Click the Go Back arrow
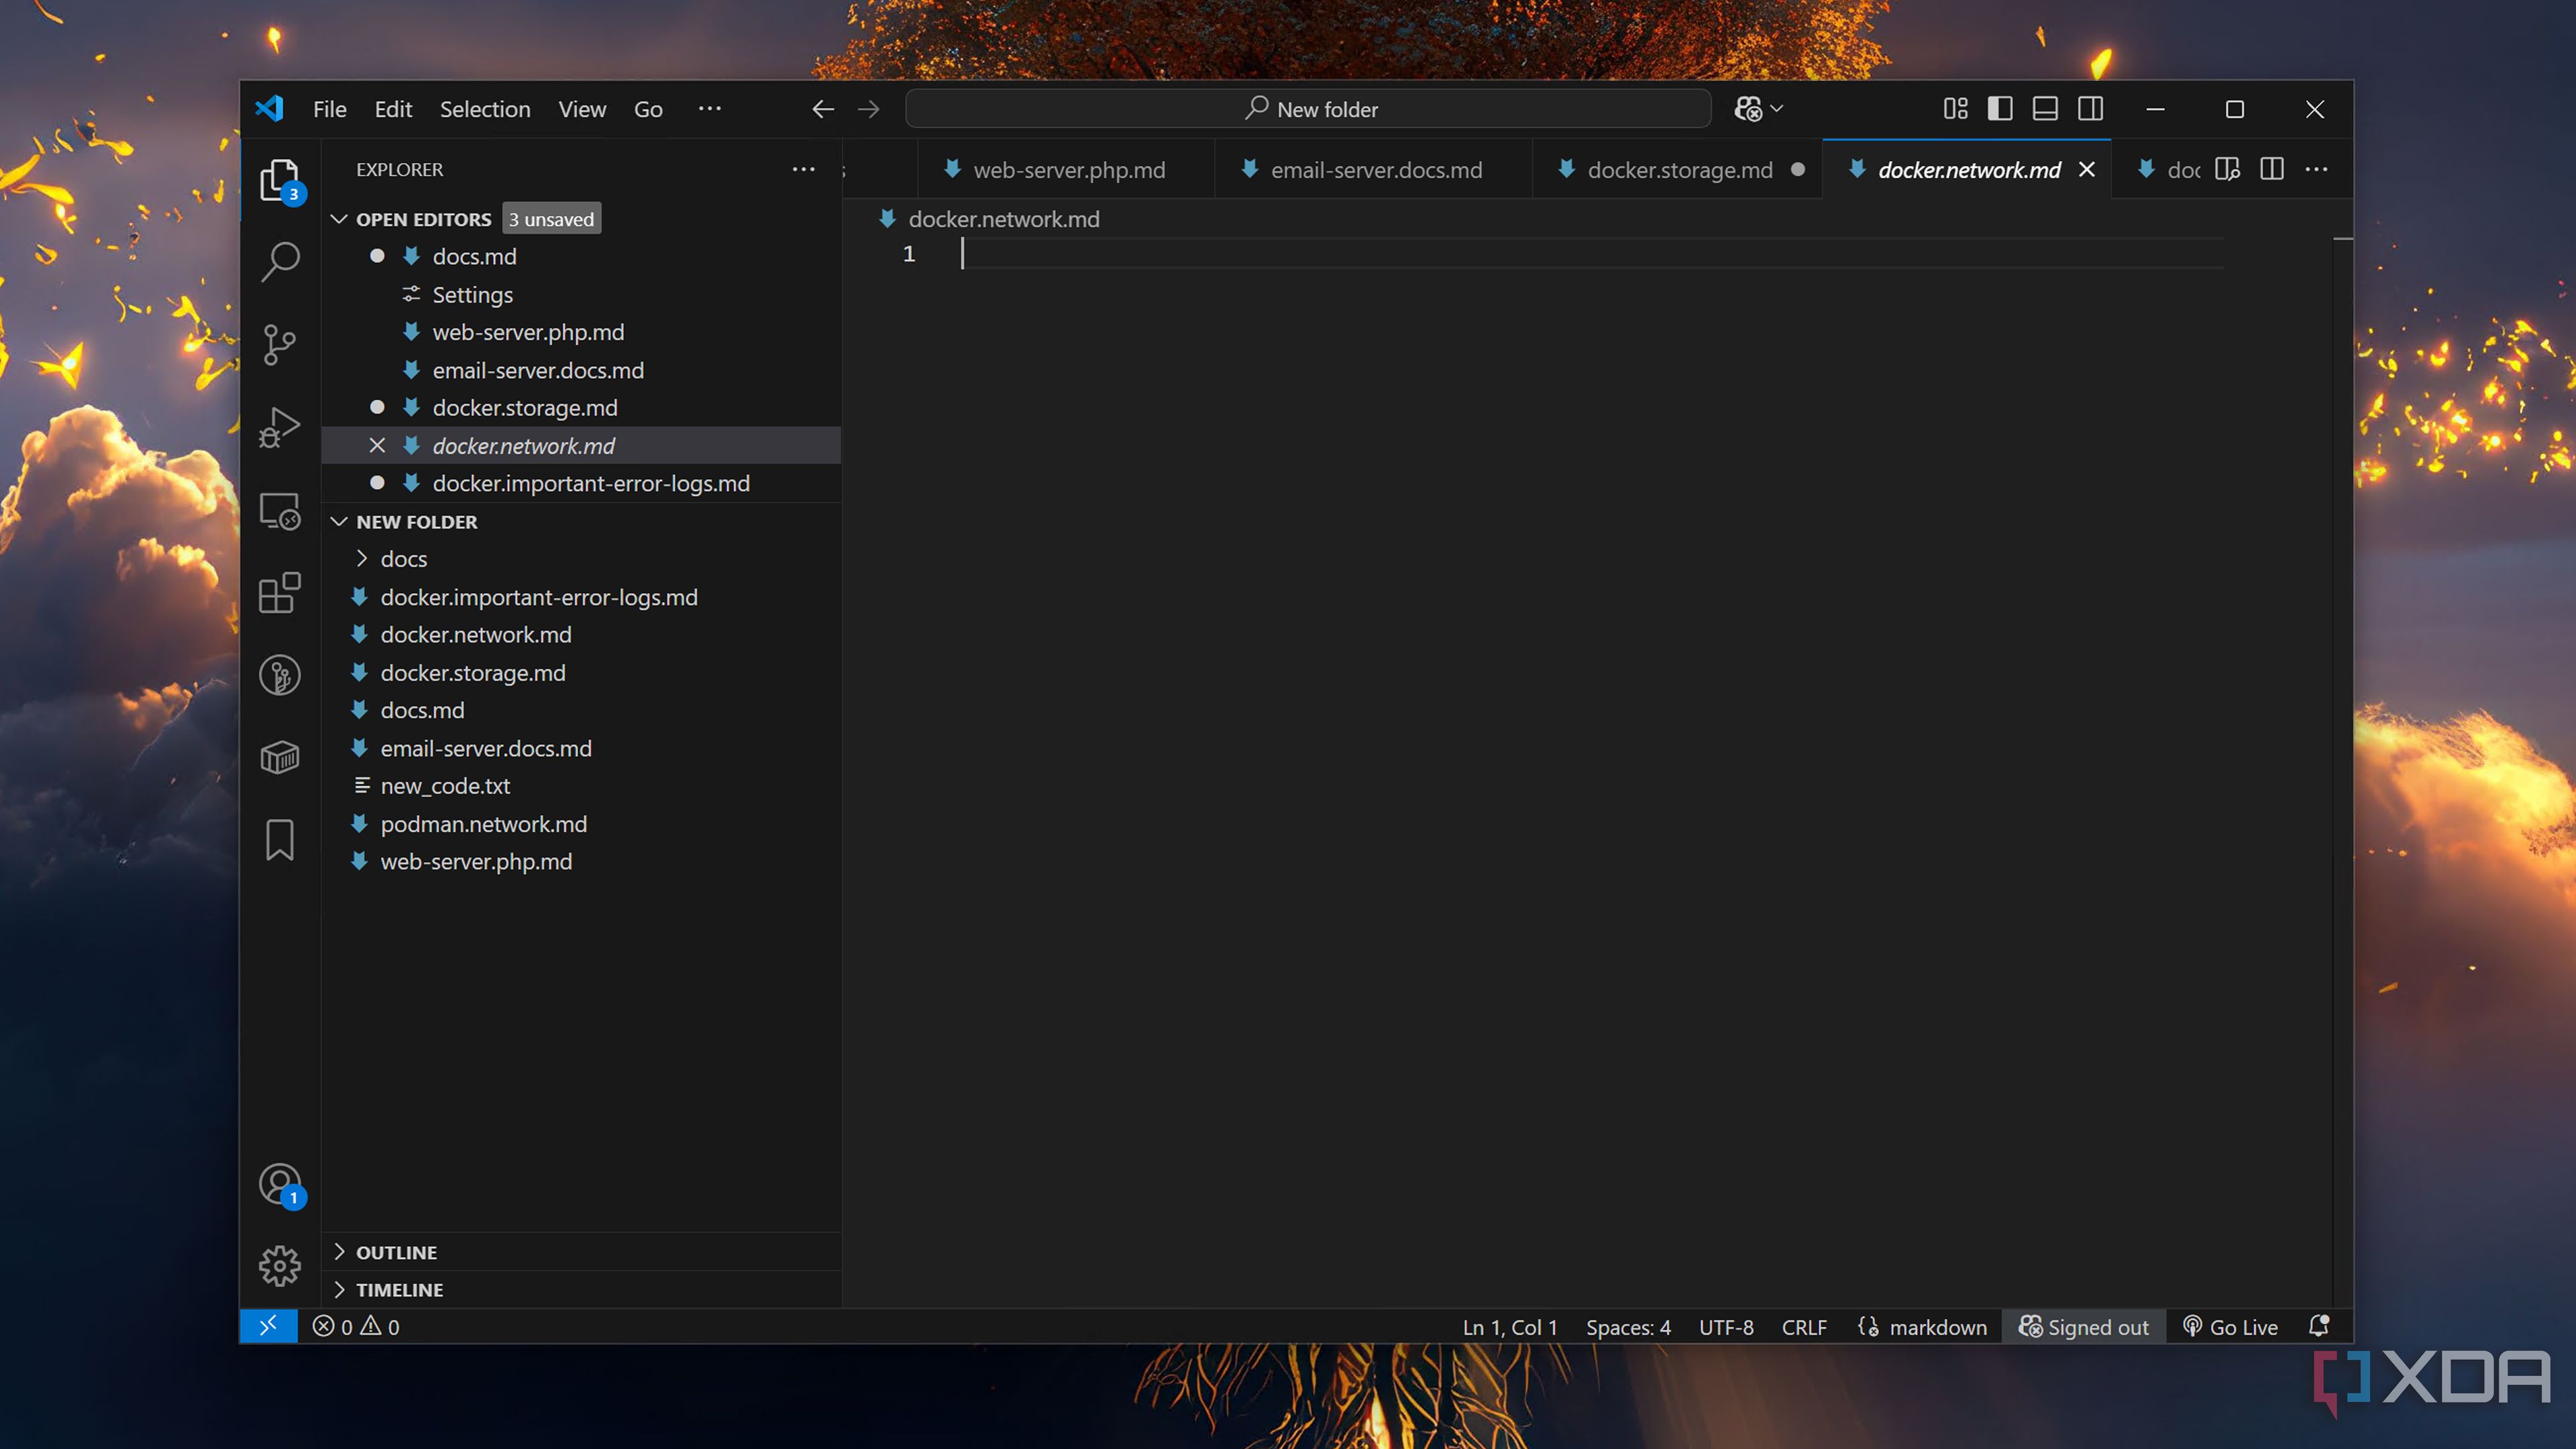This screenshot has height=1449, width=2576. point(823,109)
